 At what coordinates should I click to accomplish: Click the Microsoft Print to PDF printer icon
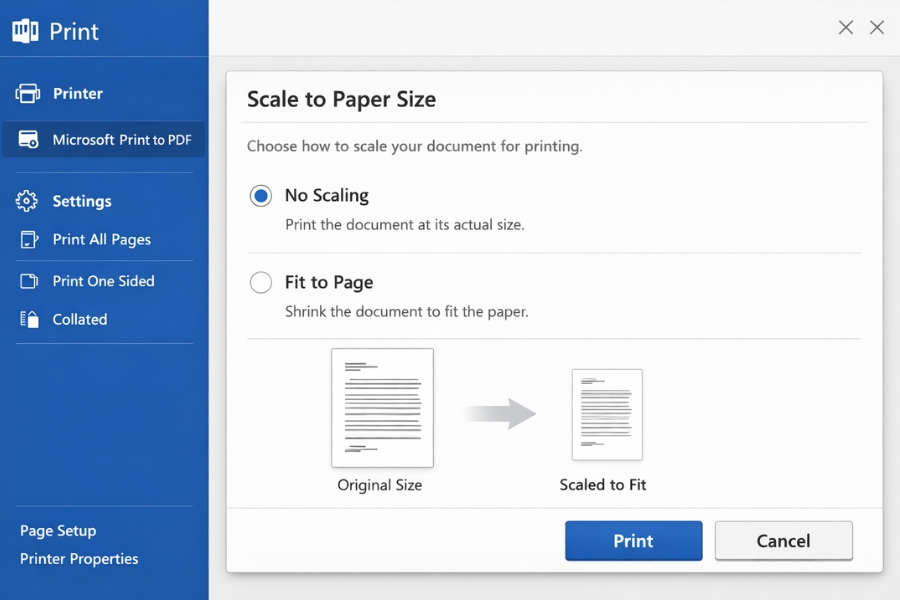(x=30, y=140)
